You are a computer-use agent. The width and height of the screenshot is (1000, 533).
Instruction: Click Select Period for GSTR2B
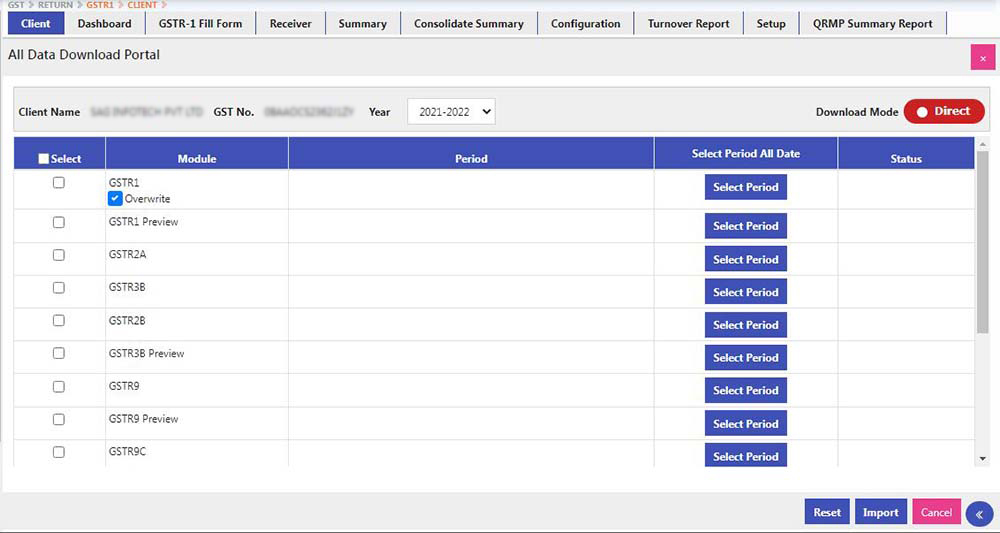[x=745, y=325]
